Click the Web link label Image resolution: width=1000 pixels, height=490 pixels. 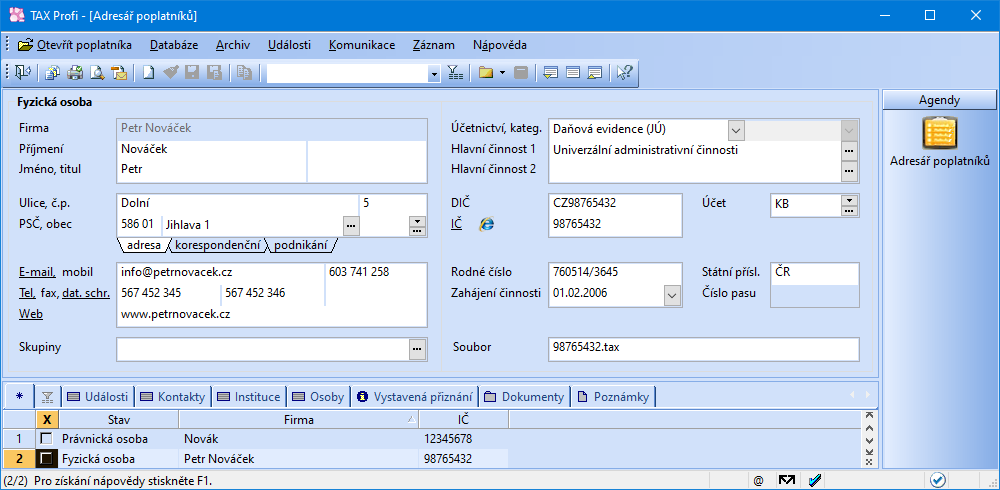pos(29,314)
